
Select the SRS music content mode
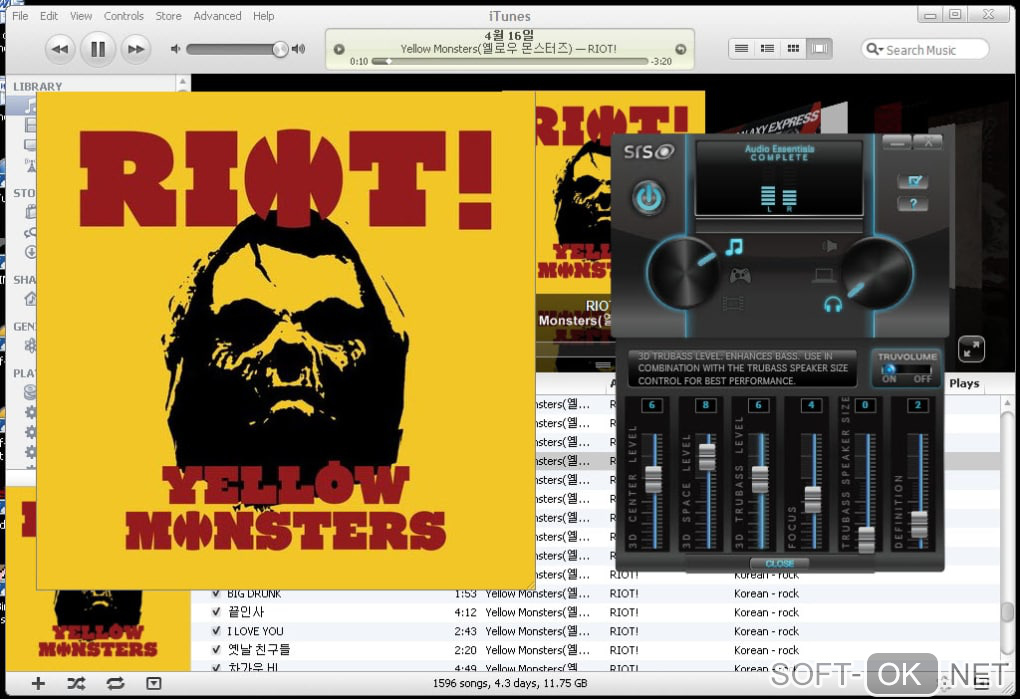[734, 247]
